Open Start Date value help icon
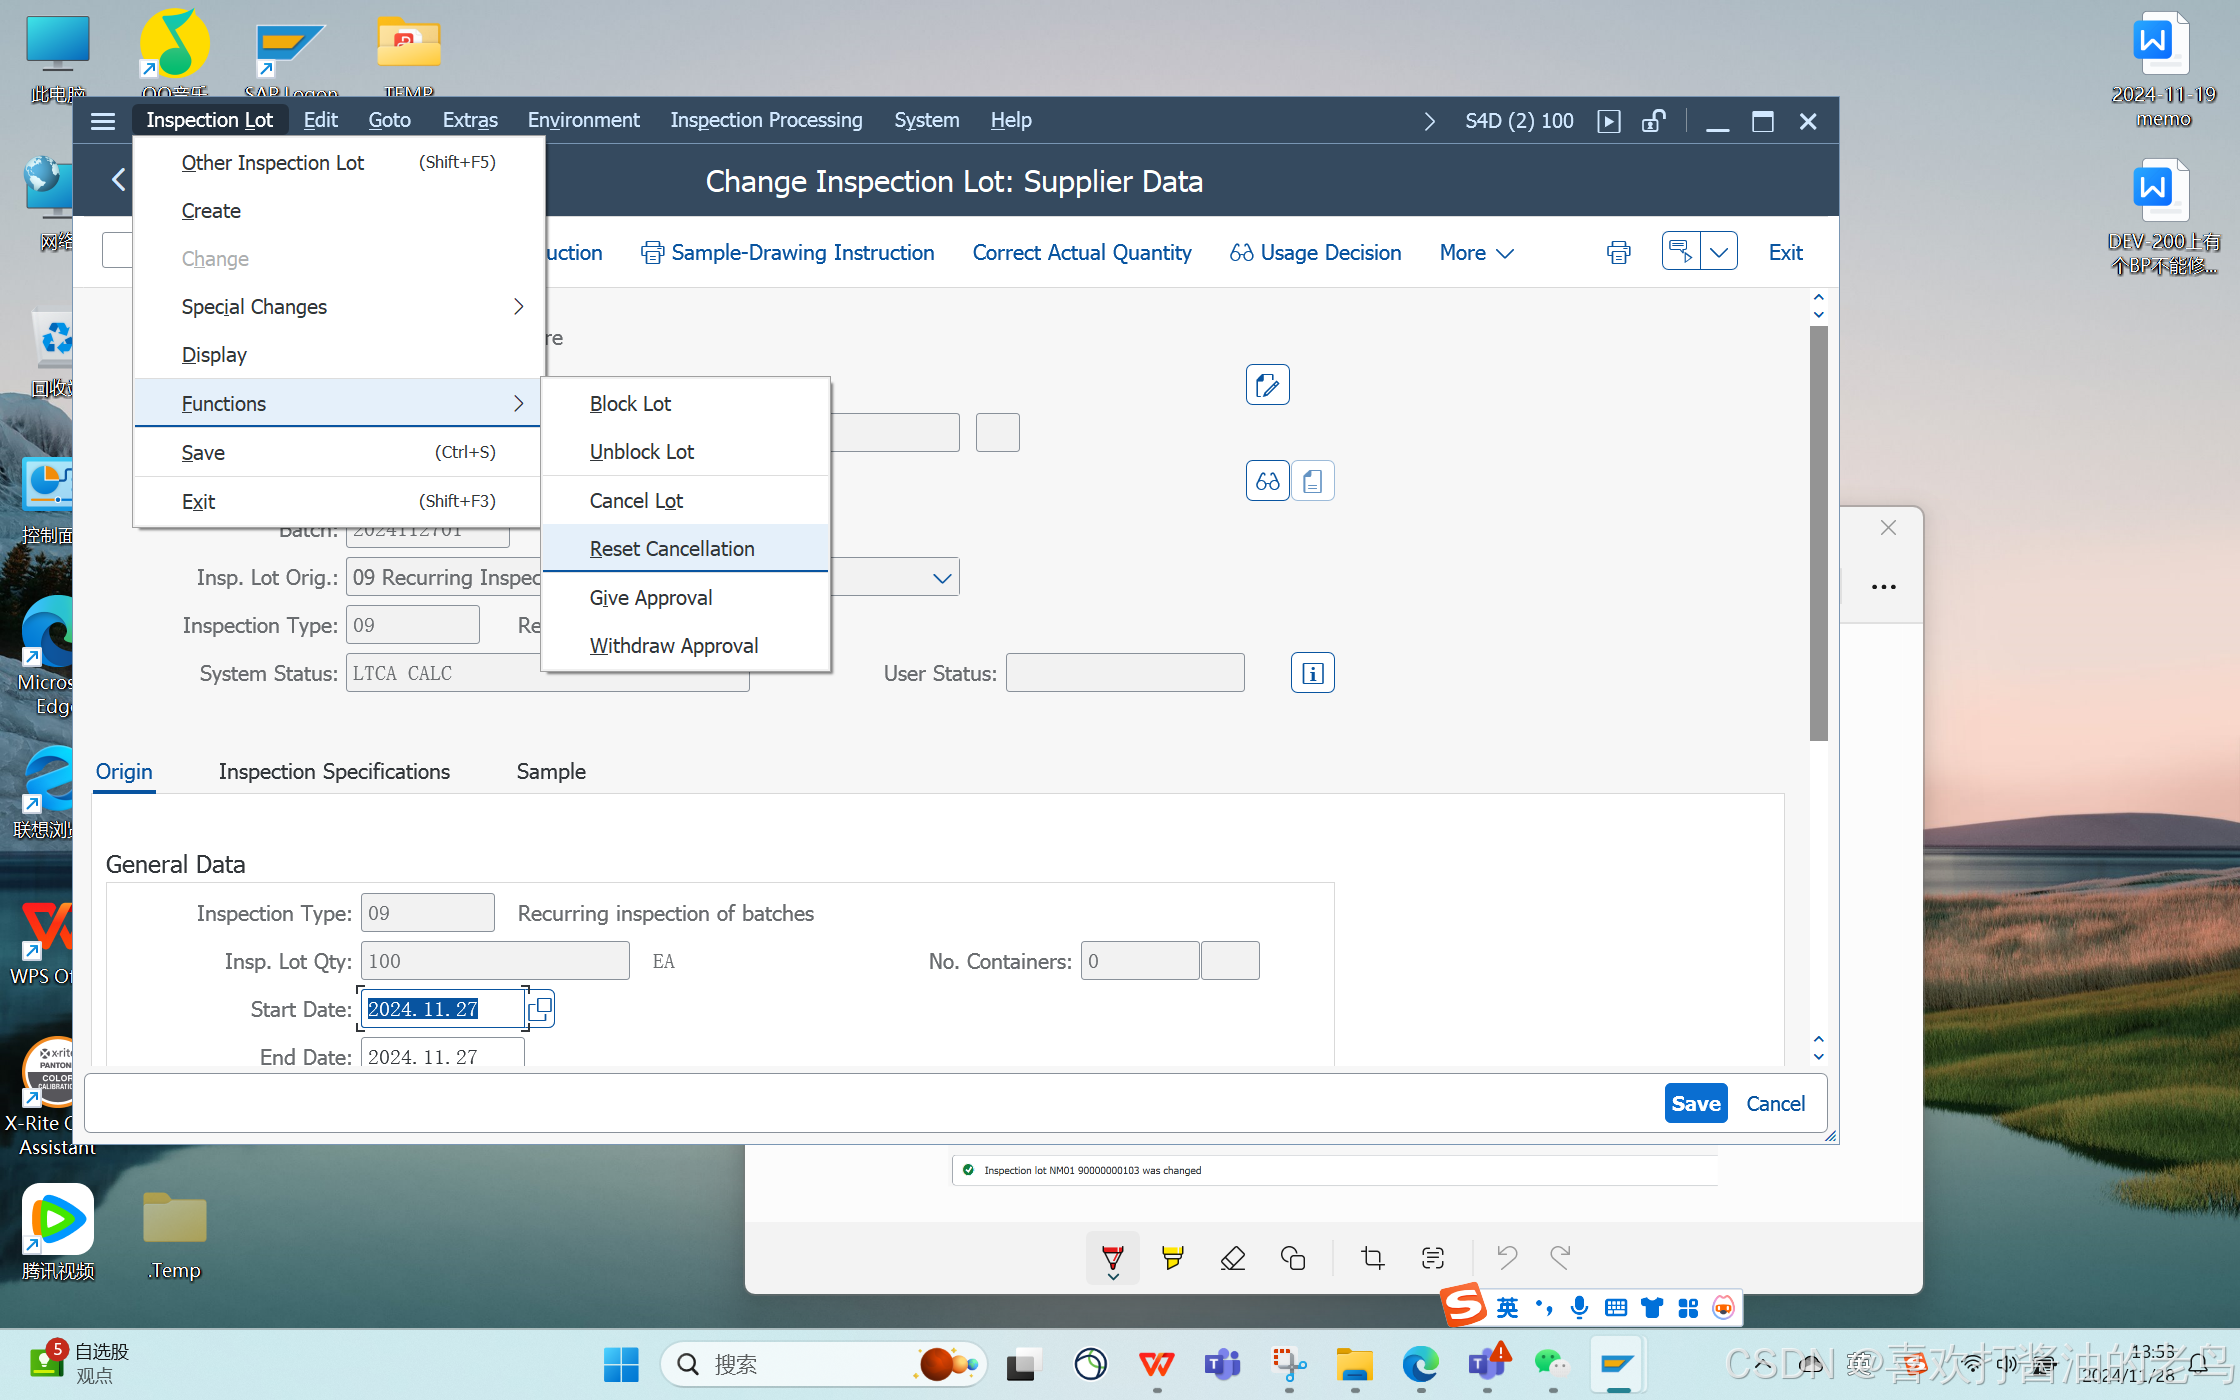 (x=540, y=1008)
